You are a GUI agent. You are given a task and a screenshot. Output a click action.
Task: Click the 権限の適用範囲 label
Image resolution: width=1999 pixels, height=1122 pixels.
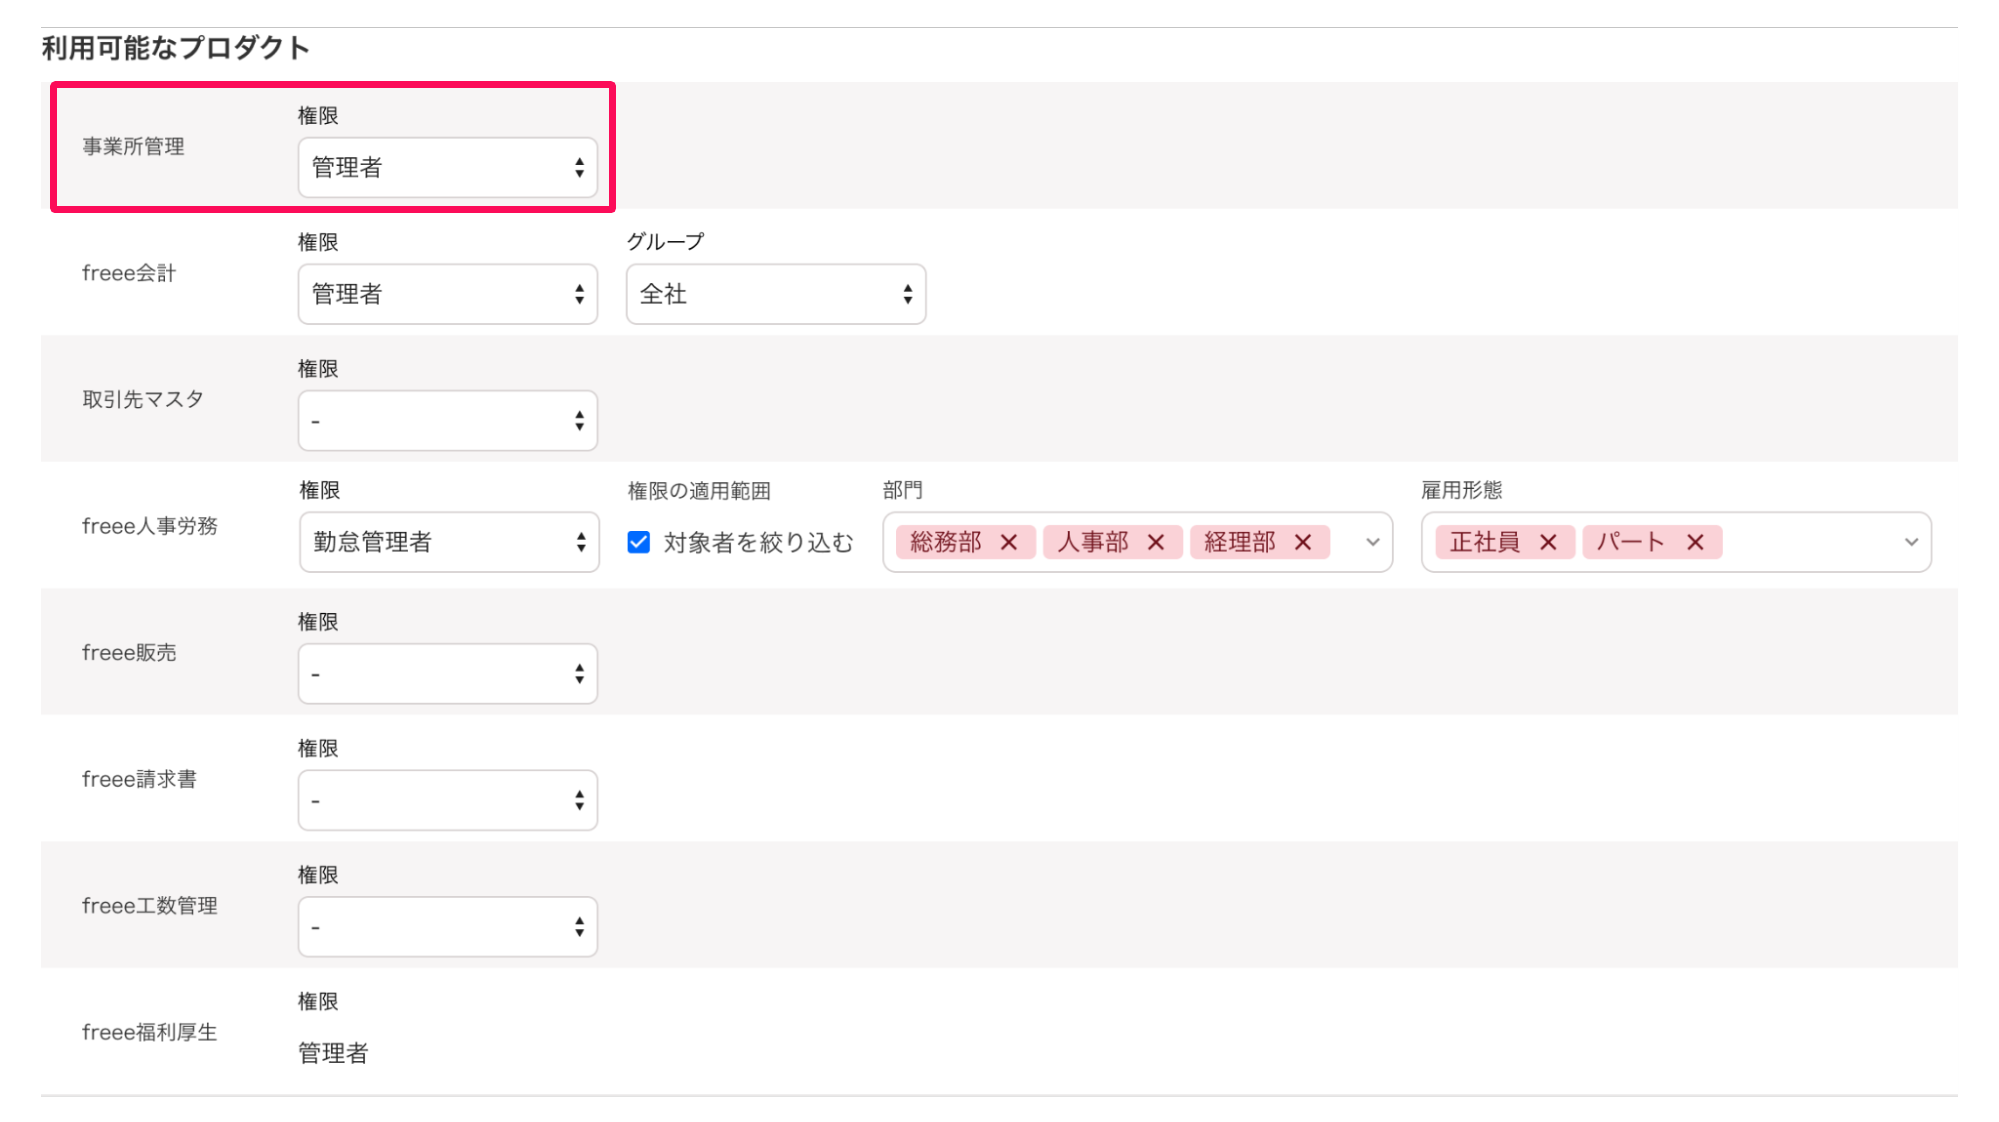click(x=699, y=491)
